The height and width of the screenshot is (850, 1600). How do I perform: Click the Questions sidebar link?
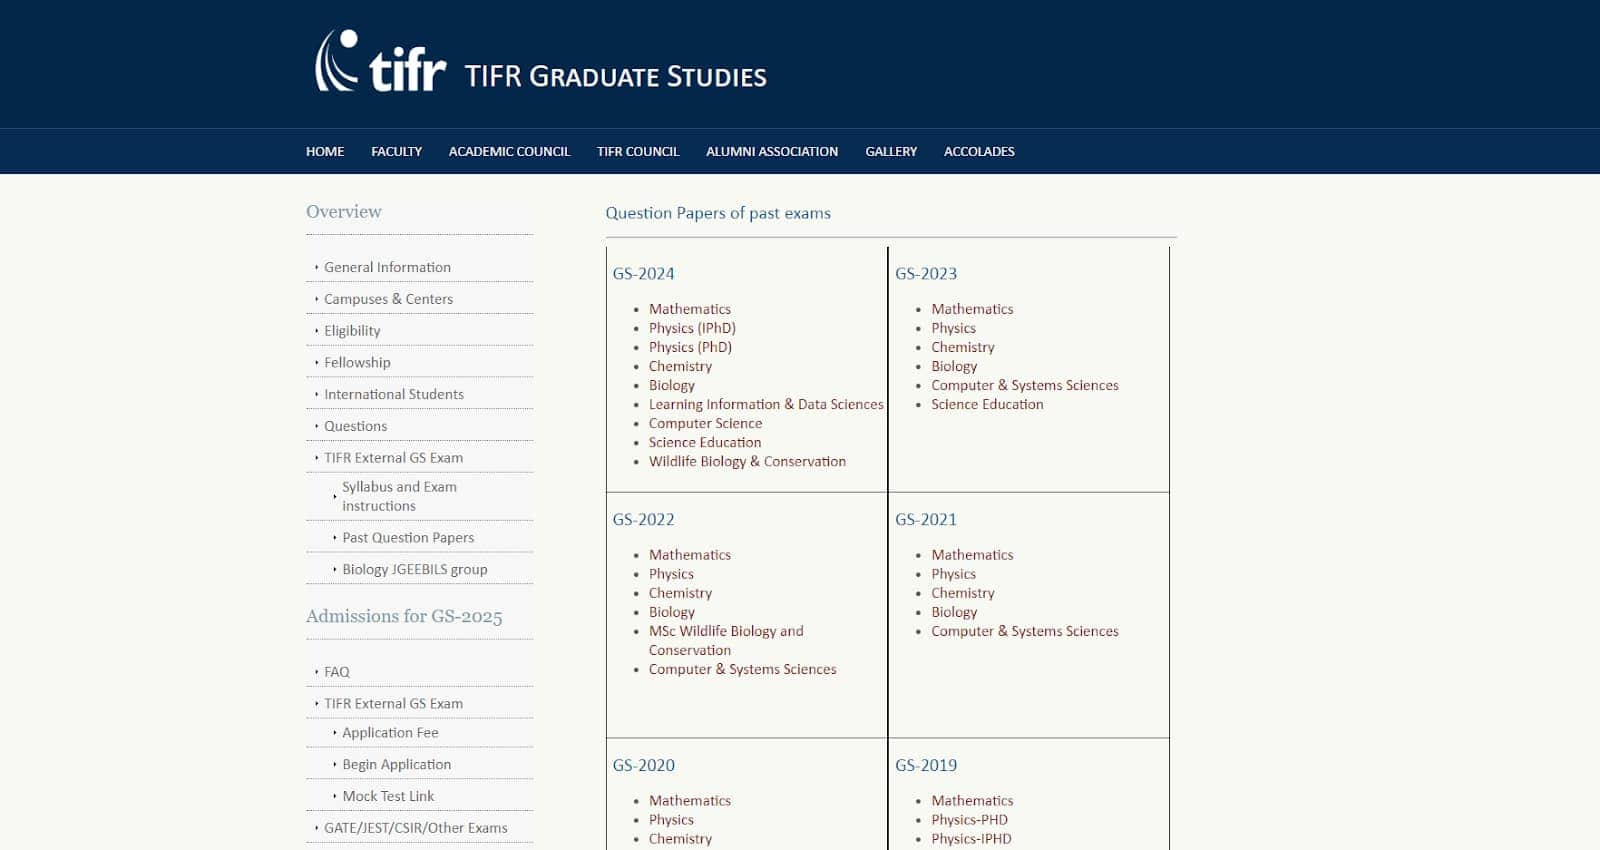(x=355, y=426)
